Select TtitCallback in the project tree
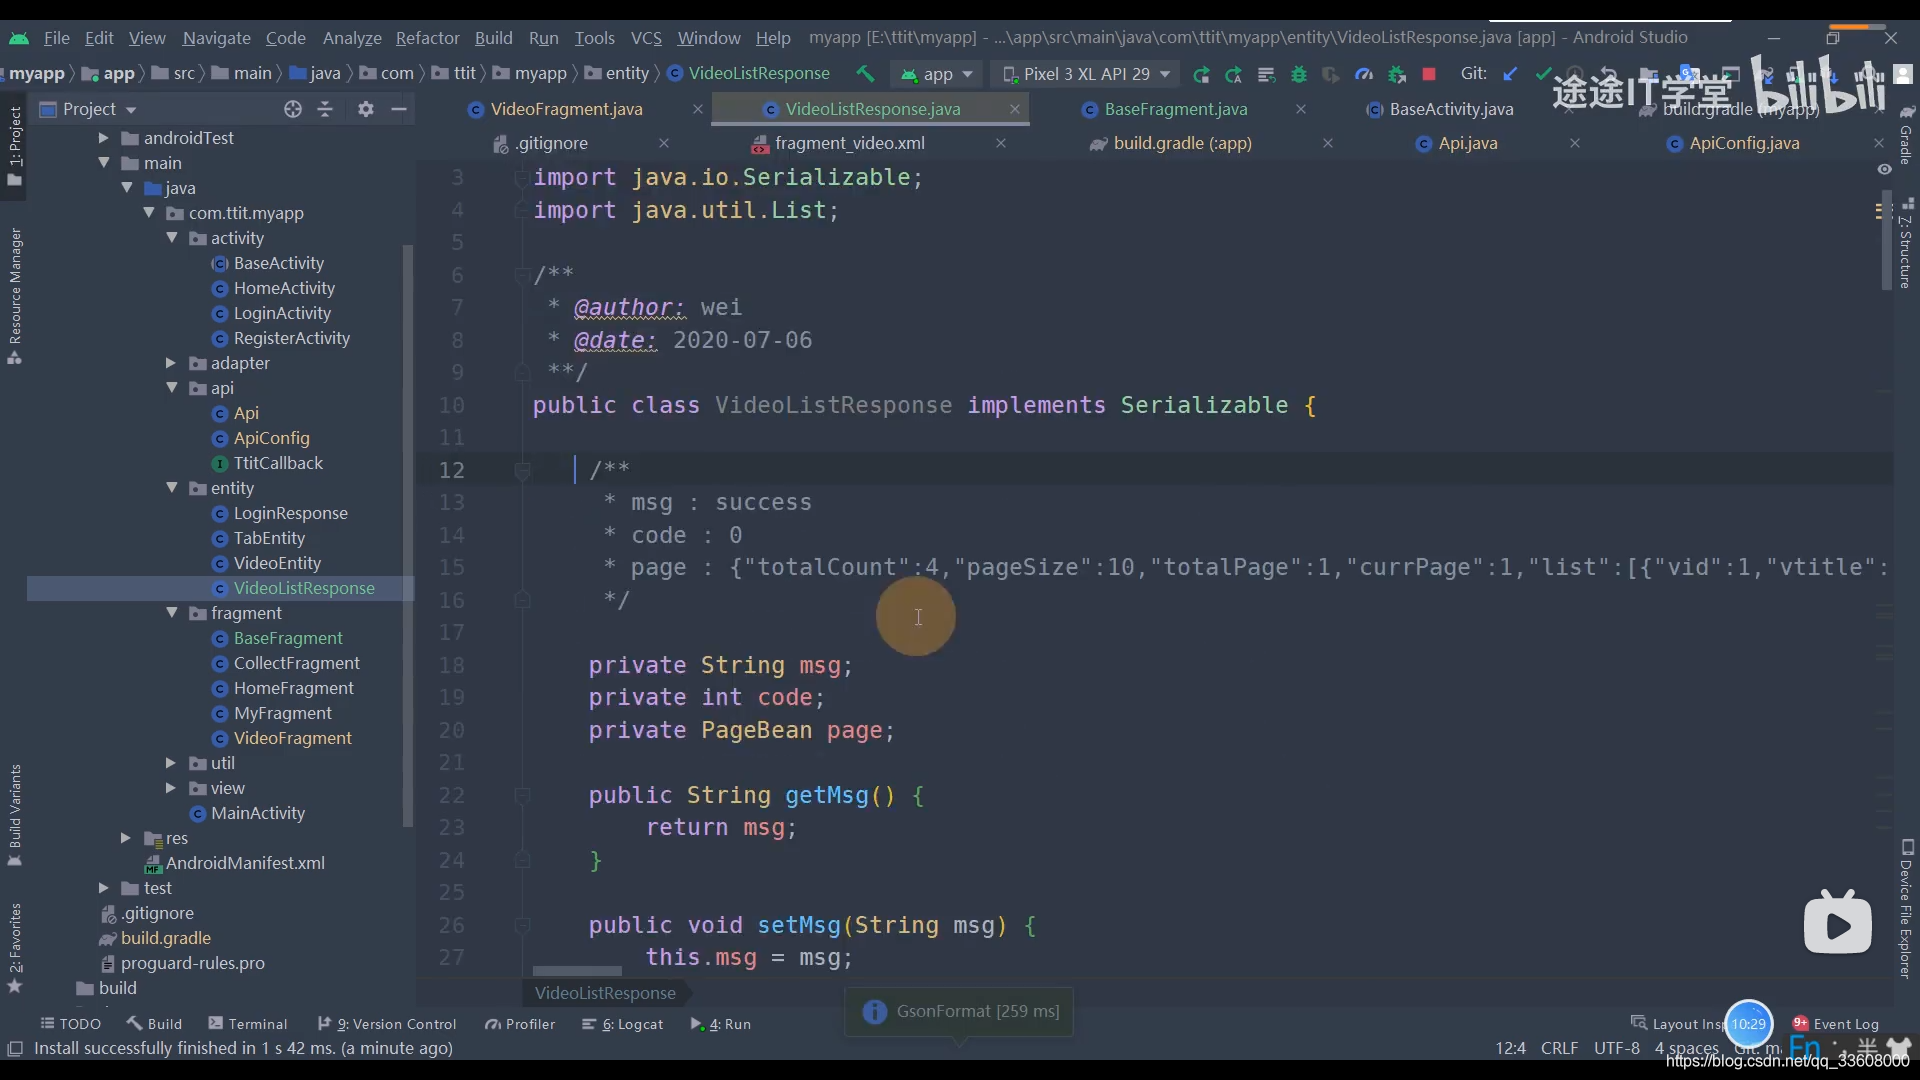The image size is (1920, 1080). coord(278,463)
